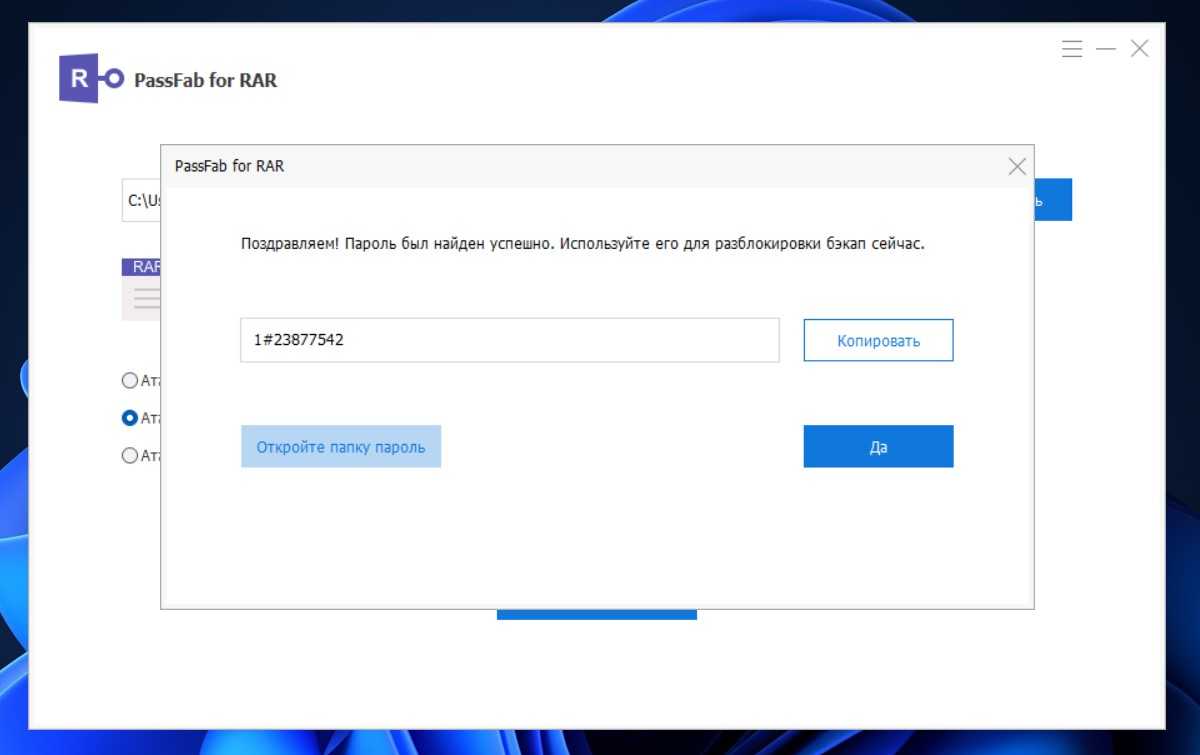The width and height of the screenshot is (1200, 755).
Task: Open the hamburger menu in title bar
Action: [x=1072, y=49]
